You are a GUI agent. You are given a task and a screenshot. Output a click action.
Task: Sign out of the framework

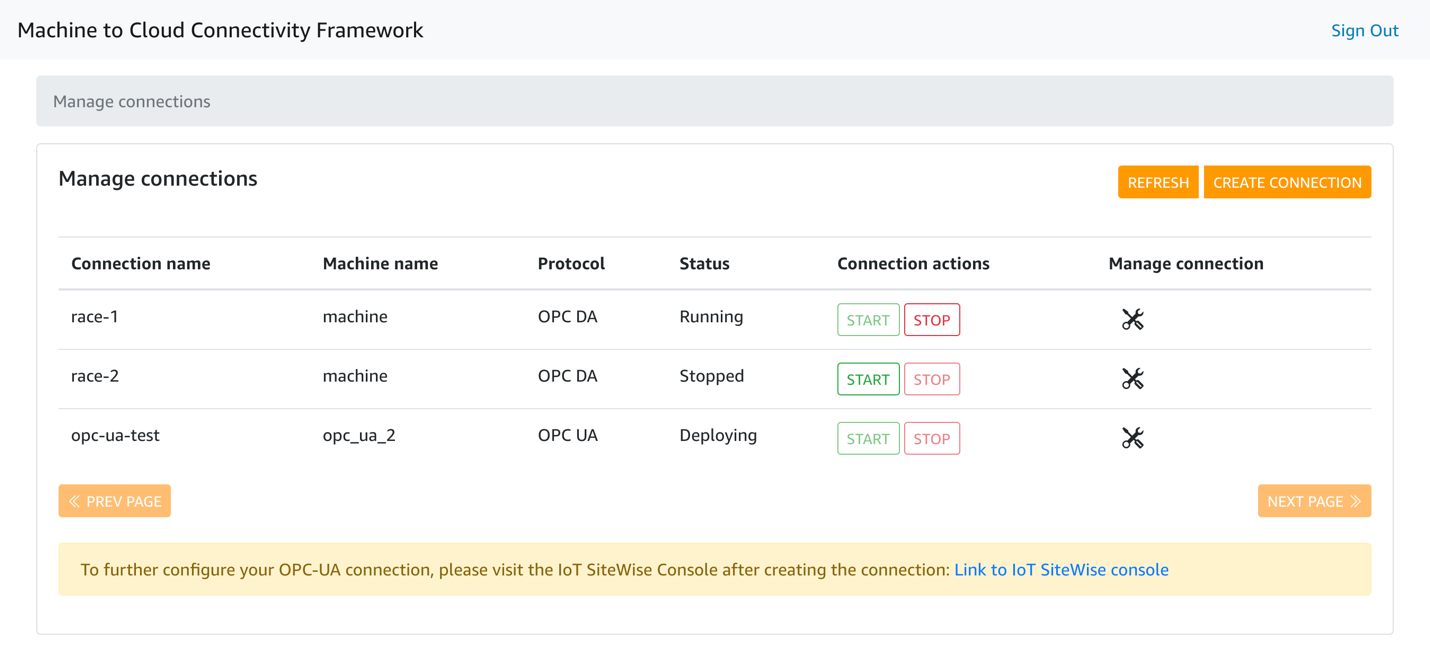click(x=1364, y=30)
